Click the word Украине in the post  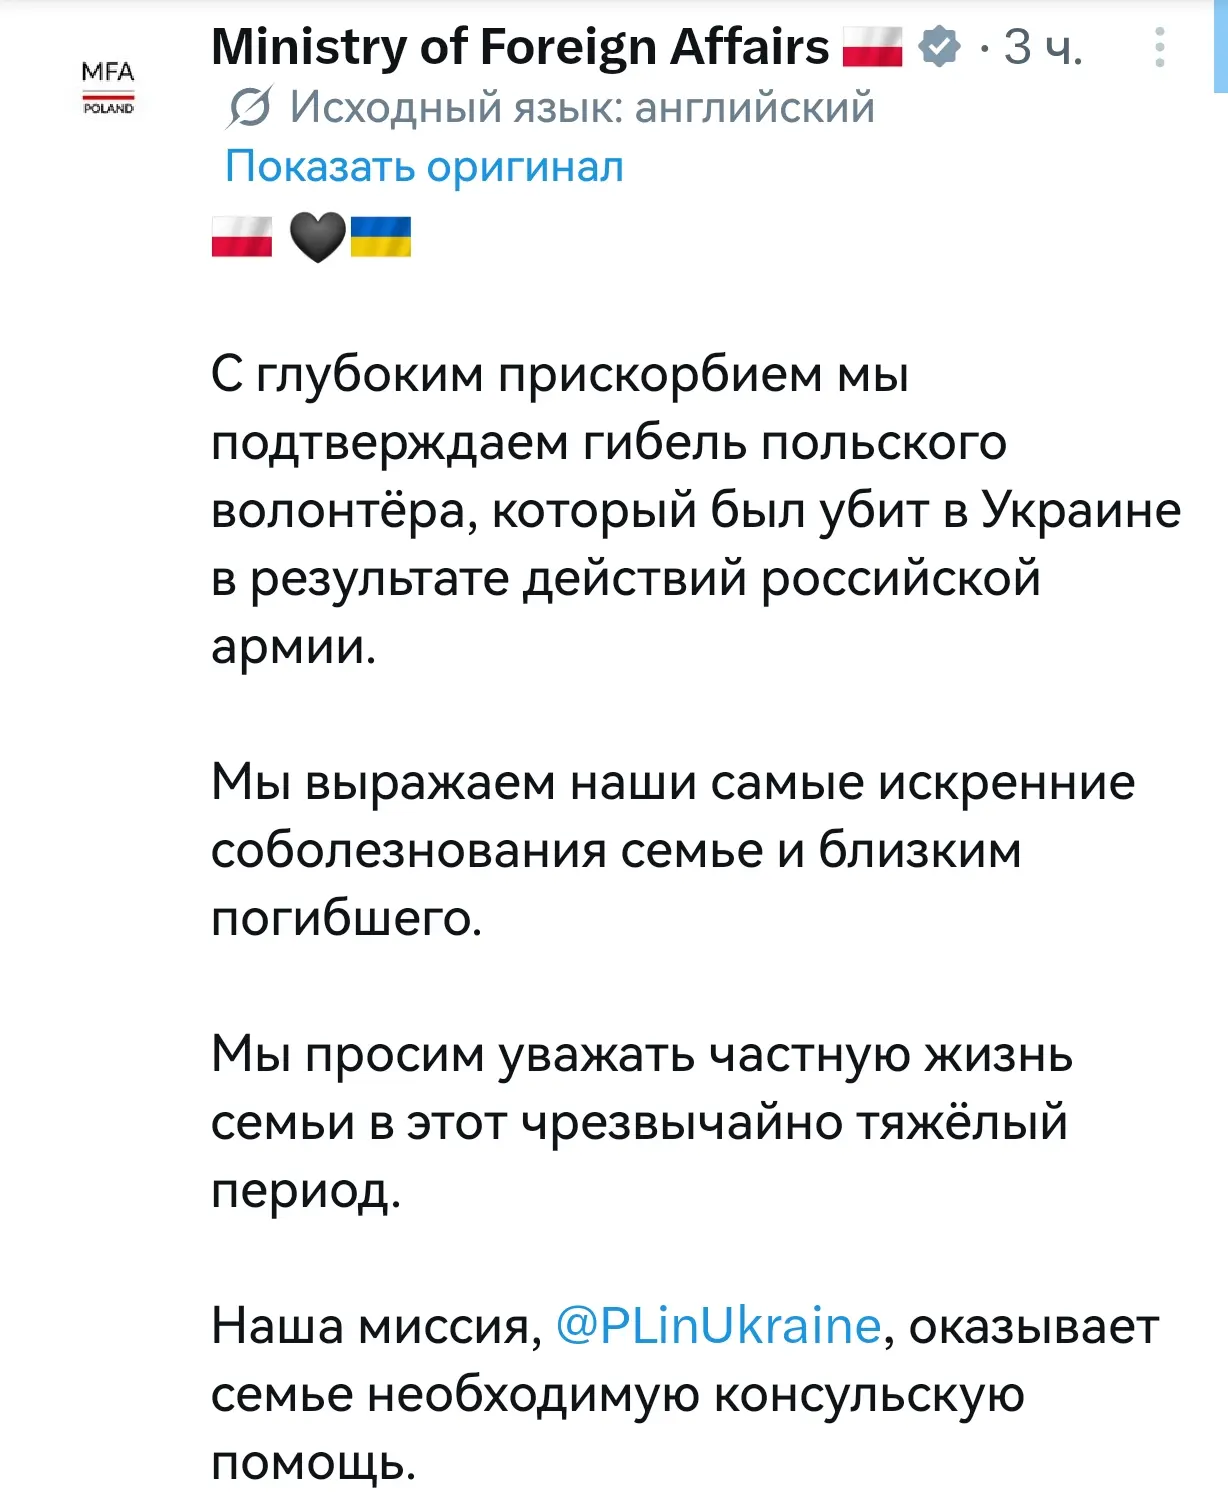point(1081,510)
